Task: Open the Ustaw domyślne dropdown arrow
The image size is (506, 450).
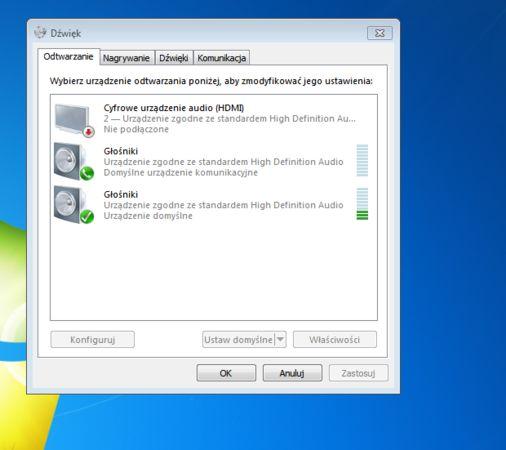Action: (280, 339)
